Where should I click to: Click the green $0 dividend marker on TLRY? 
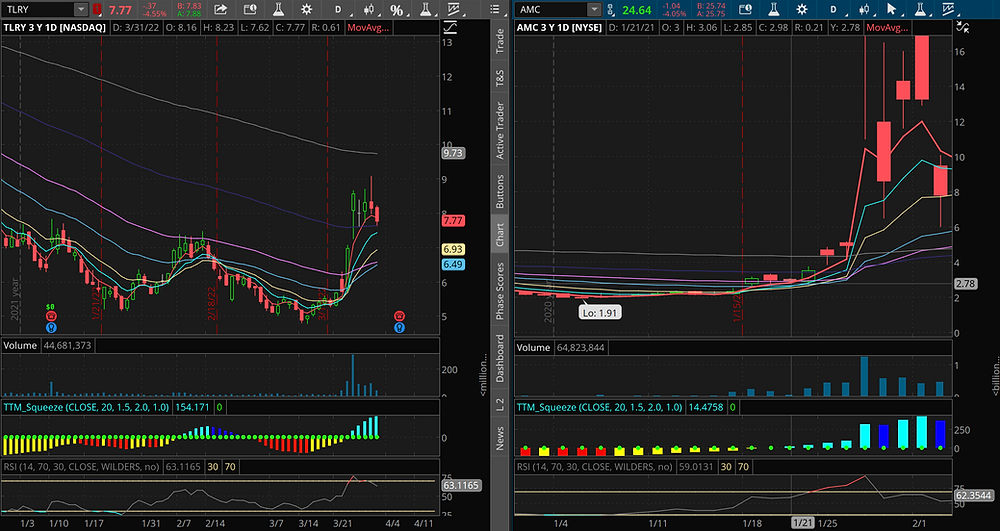[50, 307]
